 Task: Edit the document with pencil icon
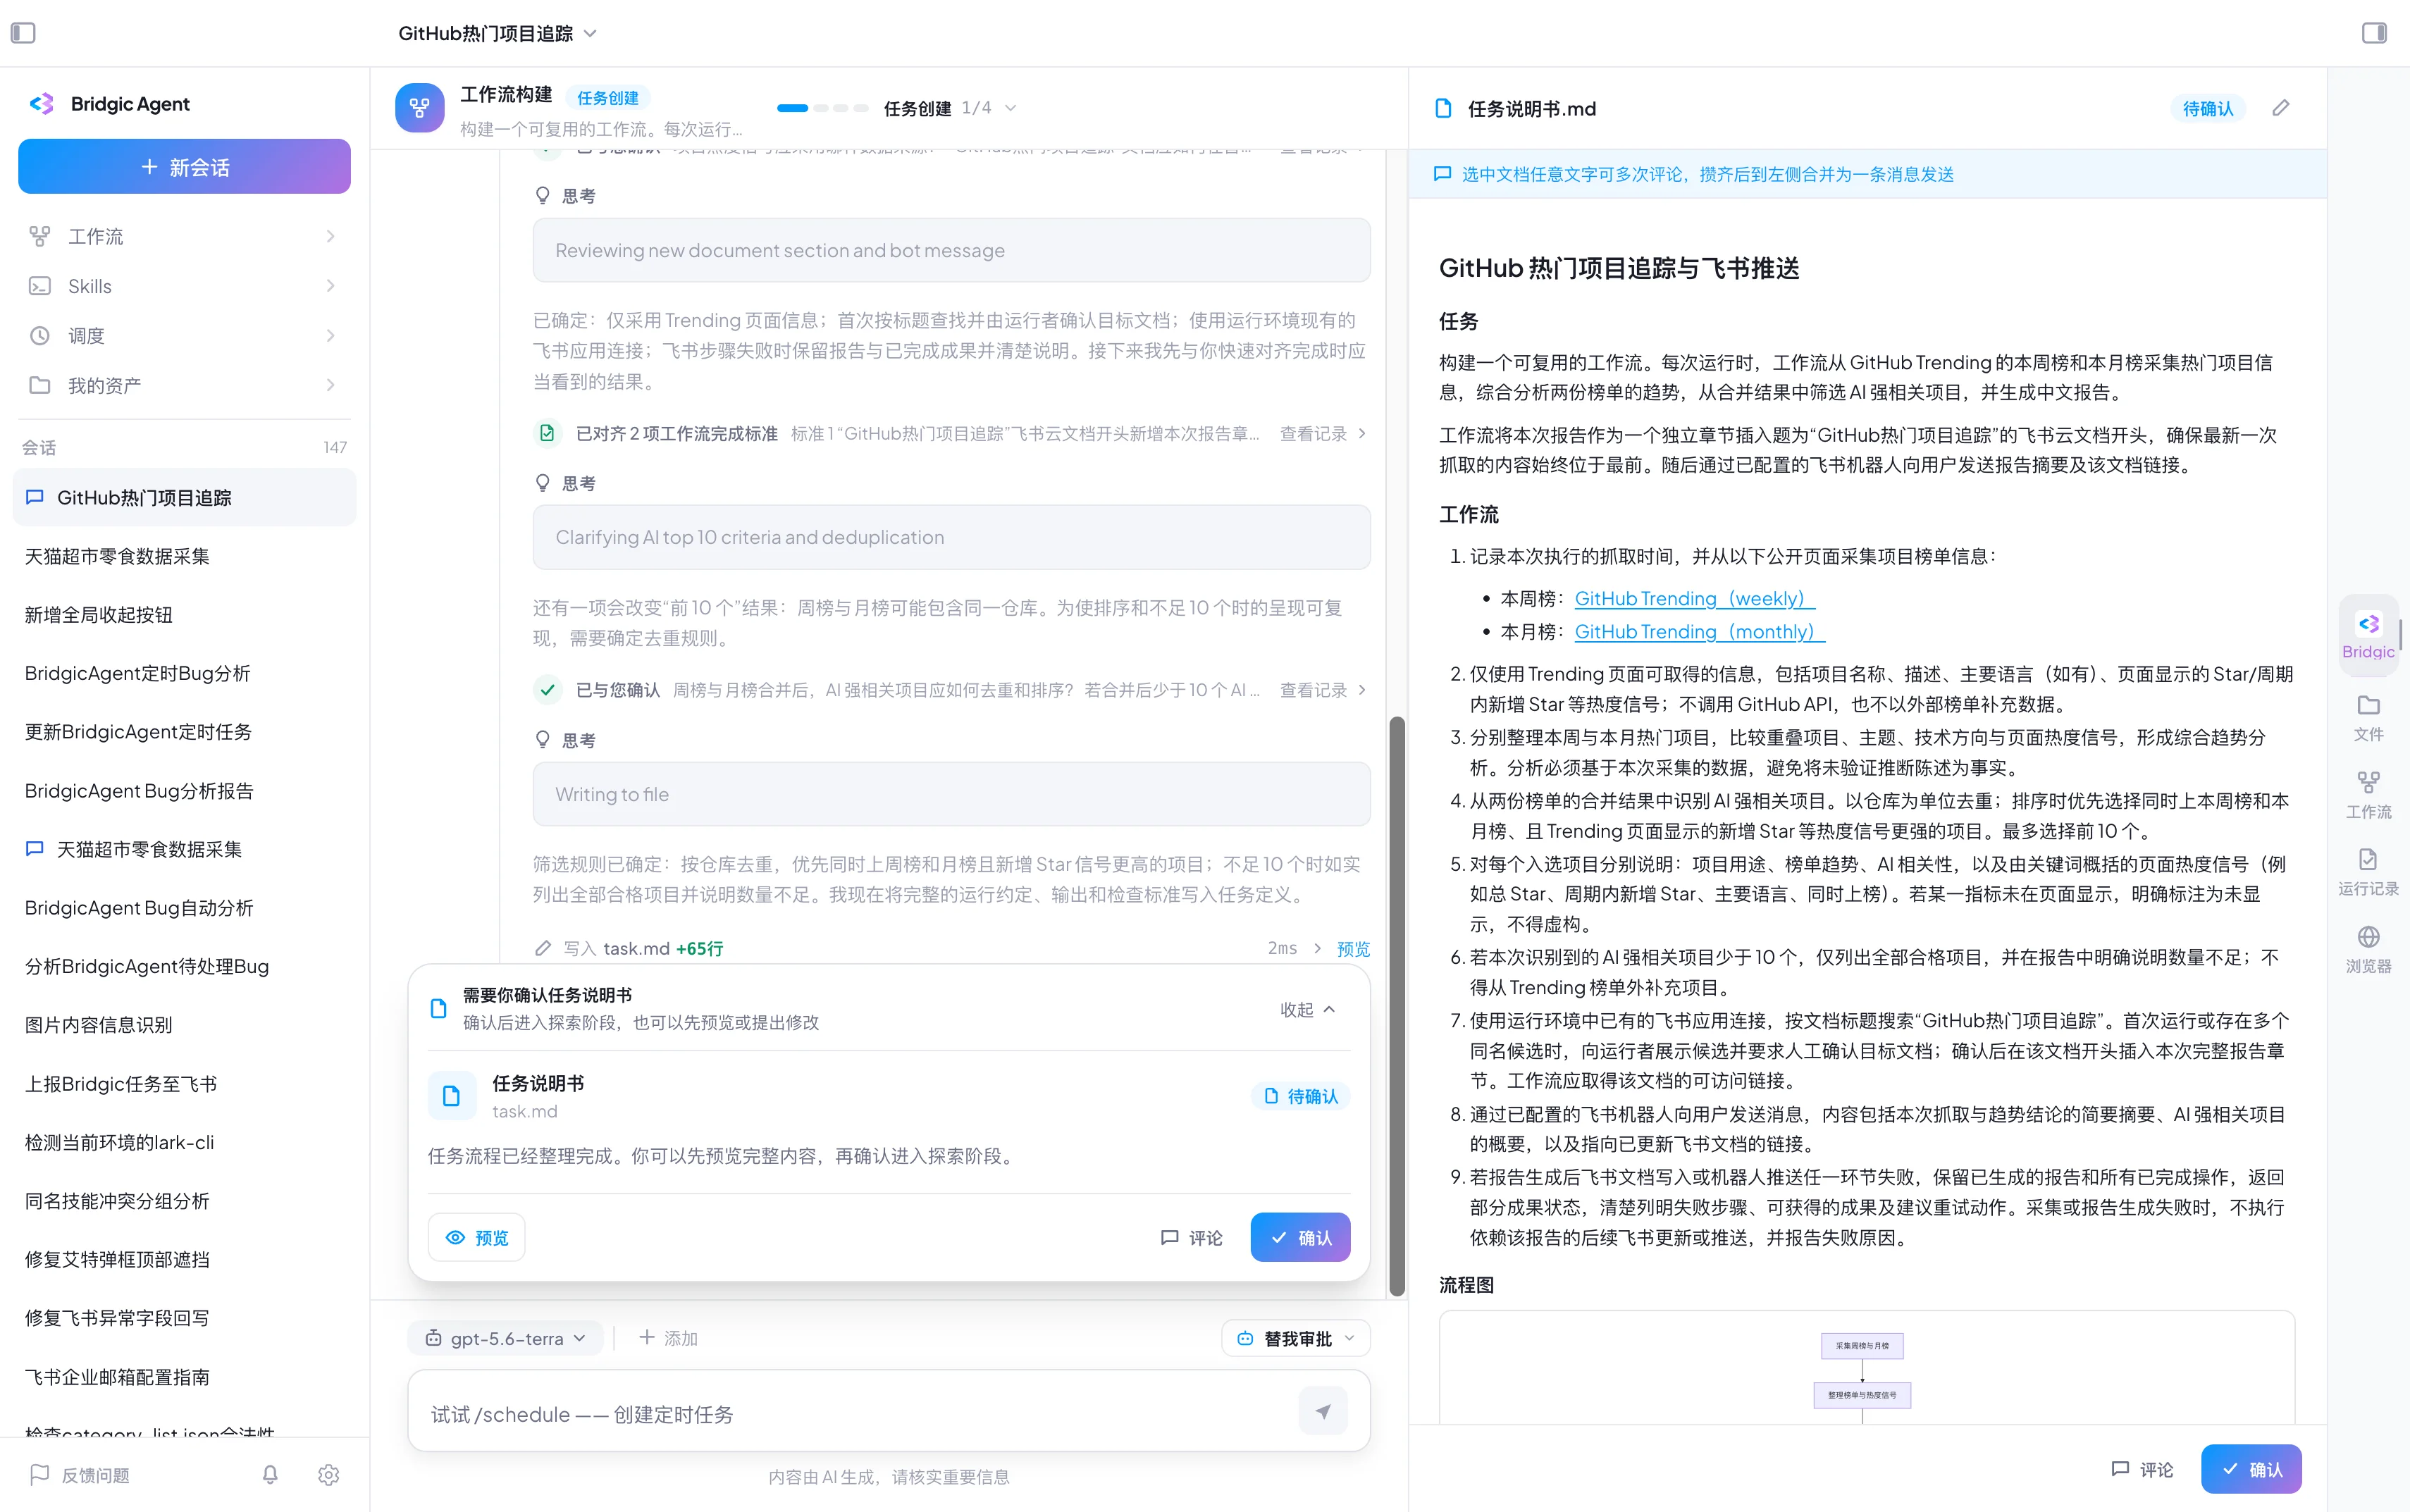(x=2280, y=108)
